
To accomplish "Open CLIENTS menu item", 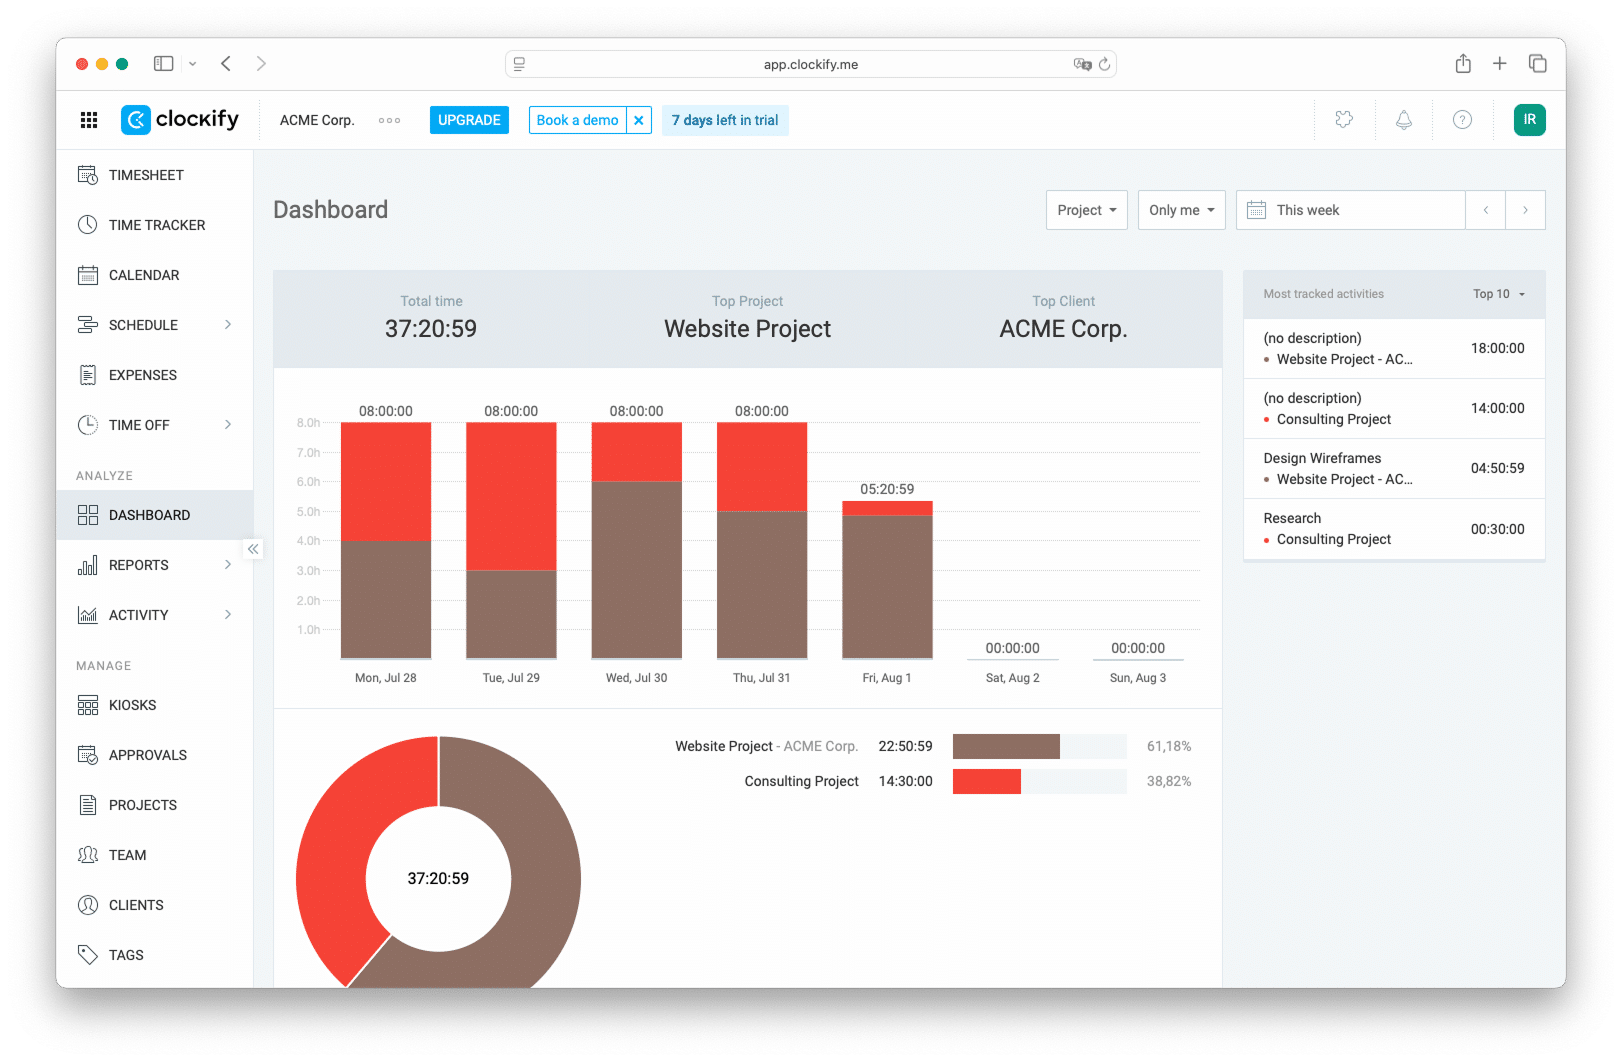I will tap(155, 905).
